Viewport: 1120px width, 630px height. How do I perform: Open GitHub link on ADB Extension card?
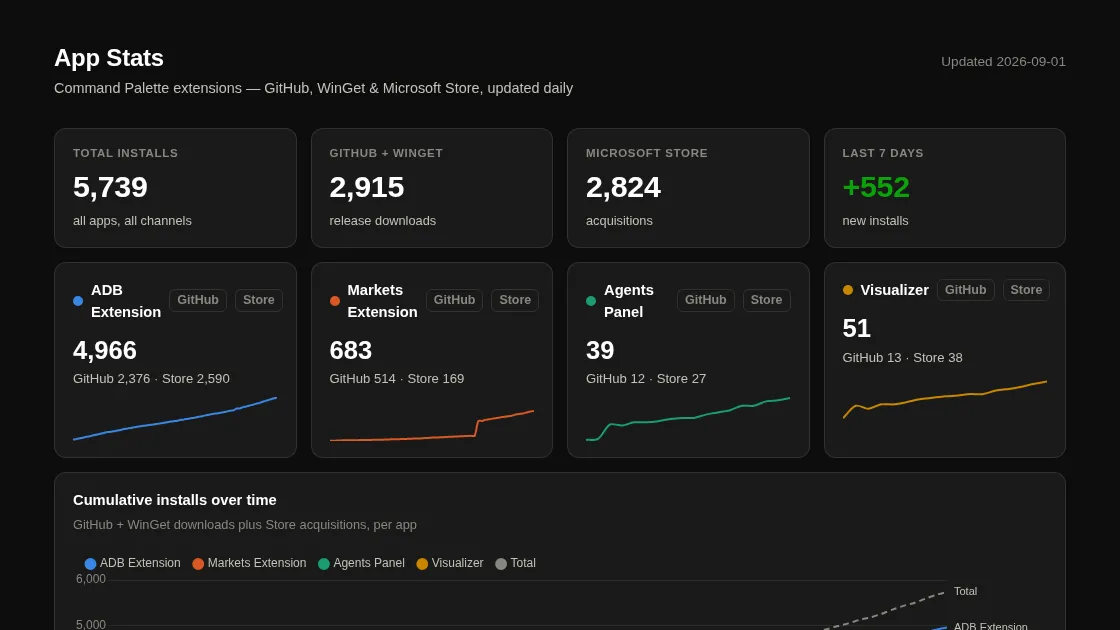[x=198, y=300]
